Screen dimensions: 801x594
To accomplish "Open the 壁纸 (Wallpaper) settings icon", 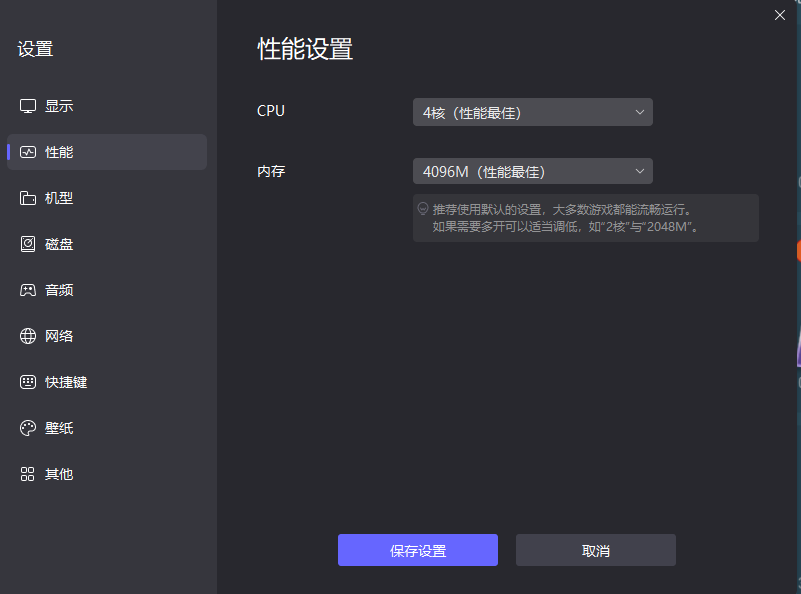I will [27, 427].
